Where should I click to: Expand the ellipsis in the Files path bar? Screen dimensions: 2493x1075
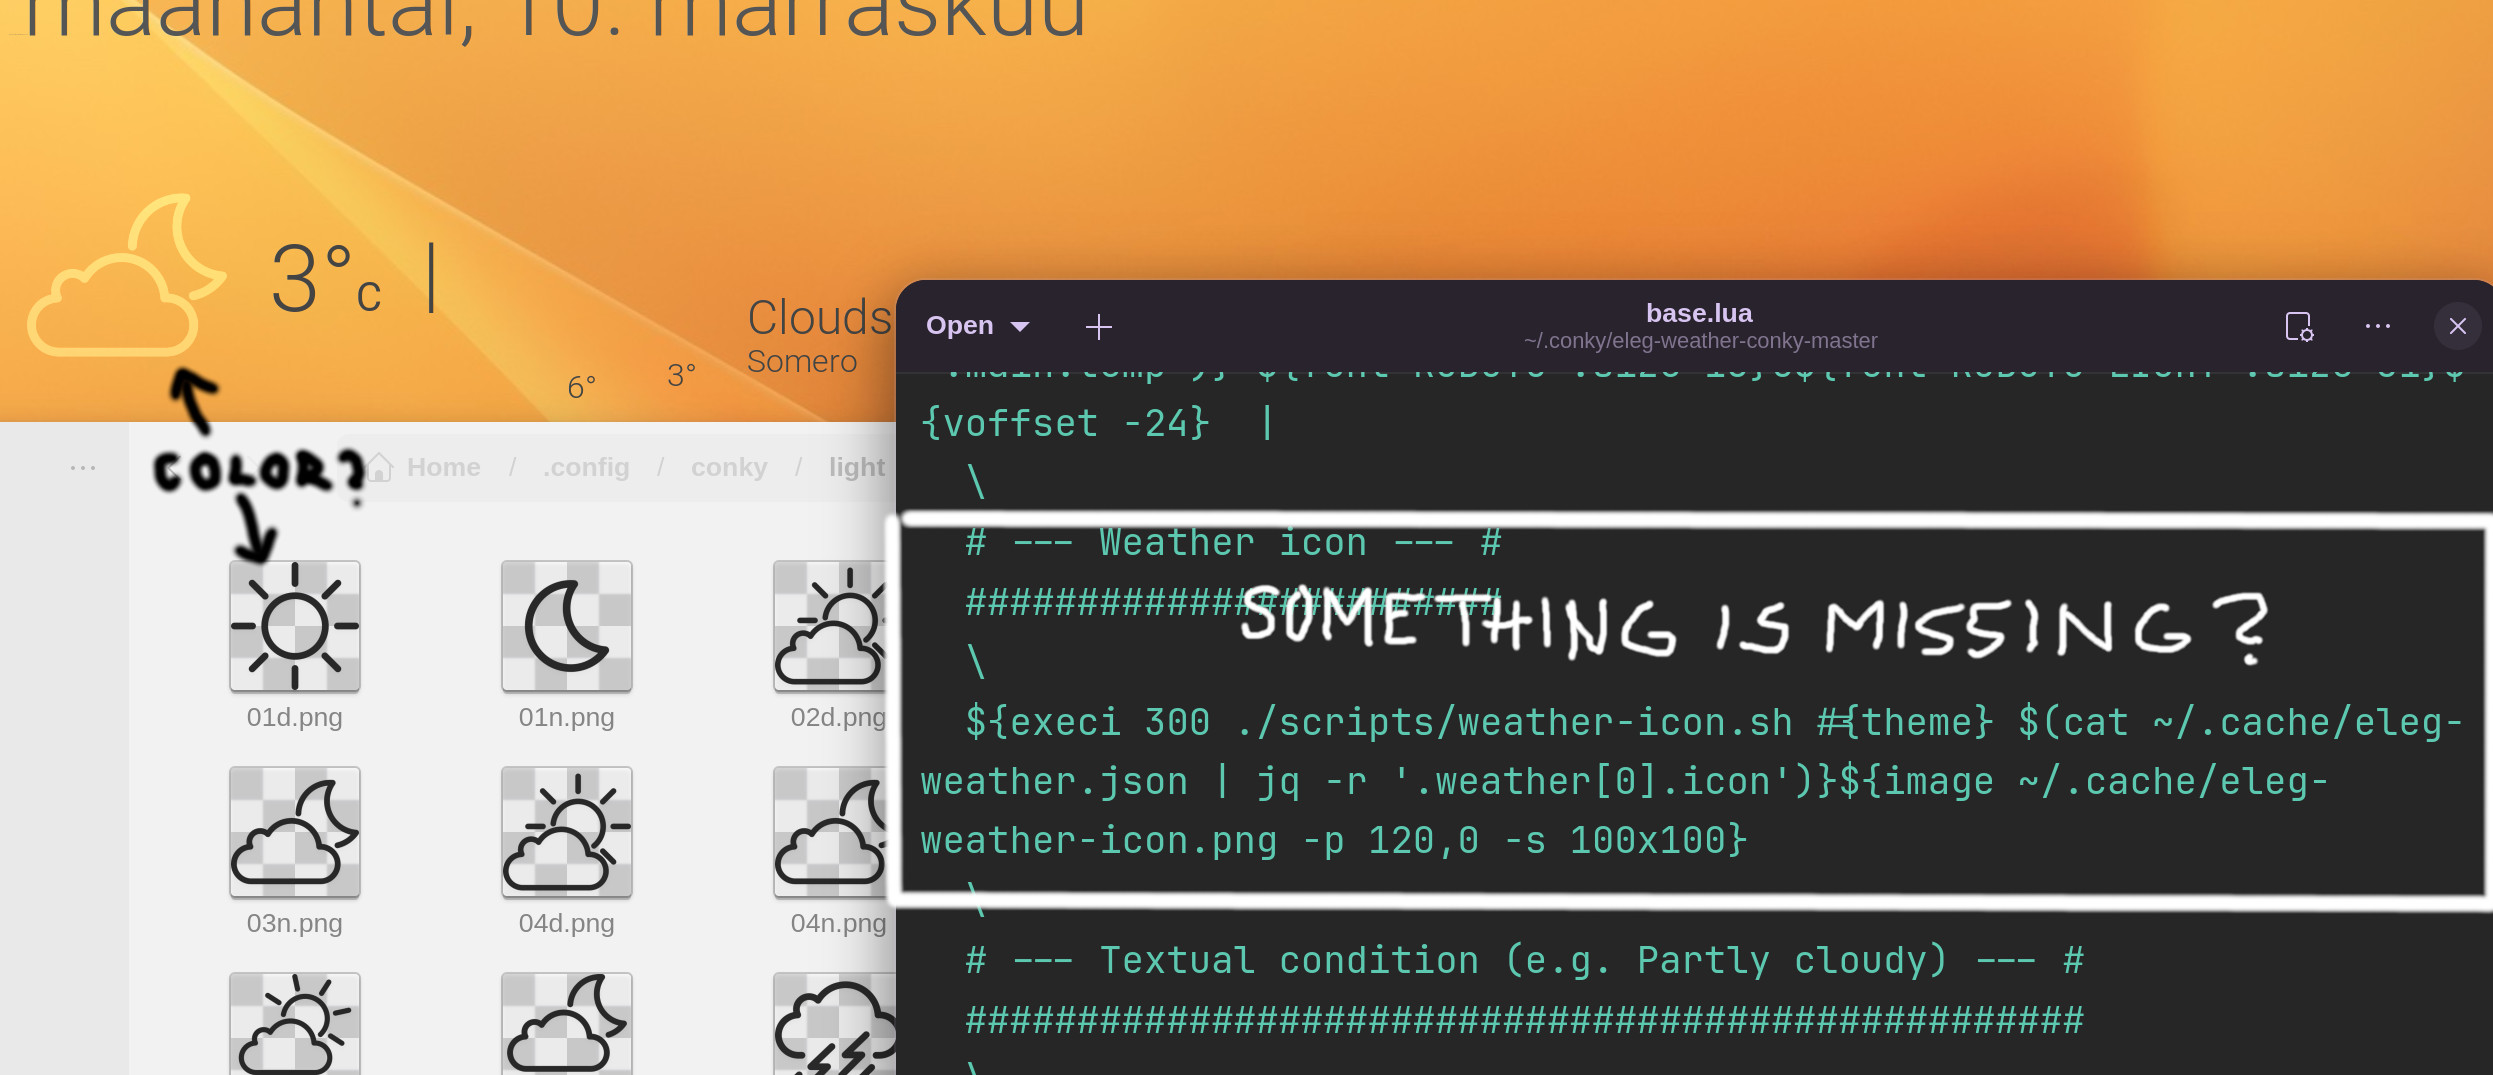click(x=84, y=467)
